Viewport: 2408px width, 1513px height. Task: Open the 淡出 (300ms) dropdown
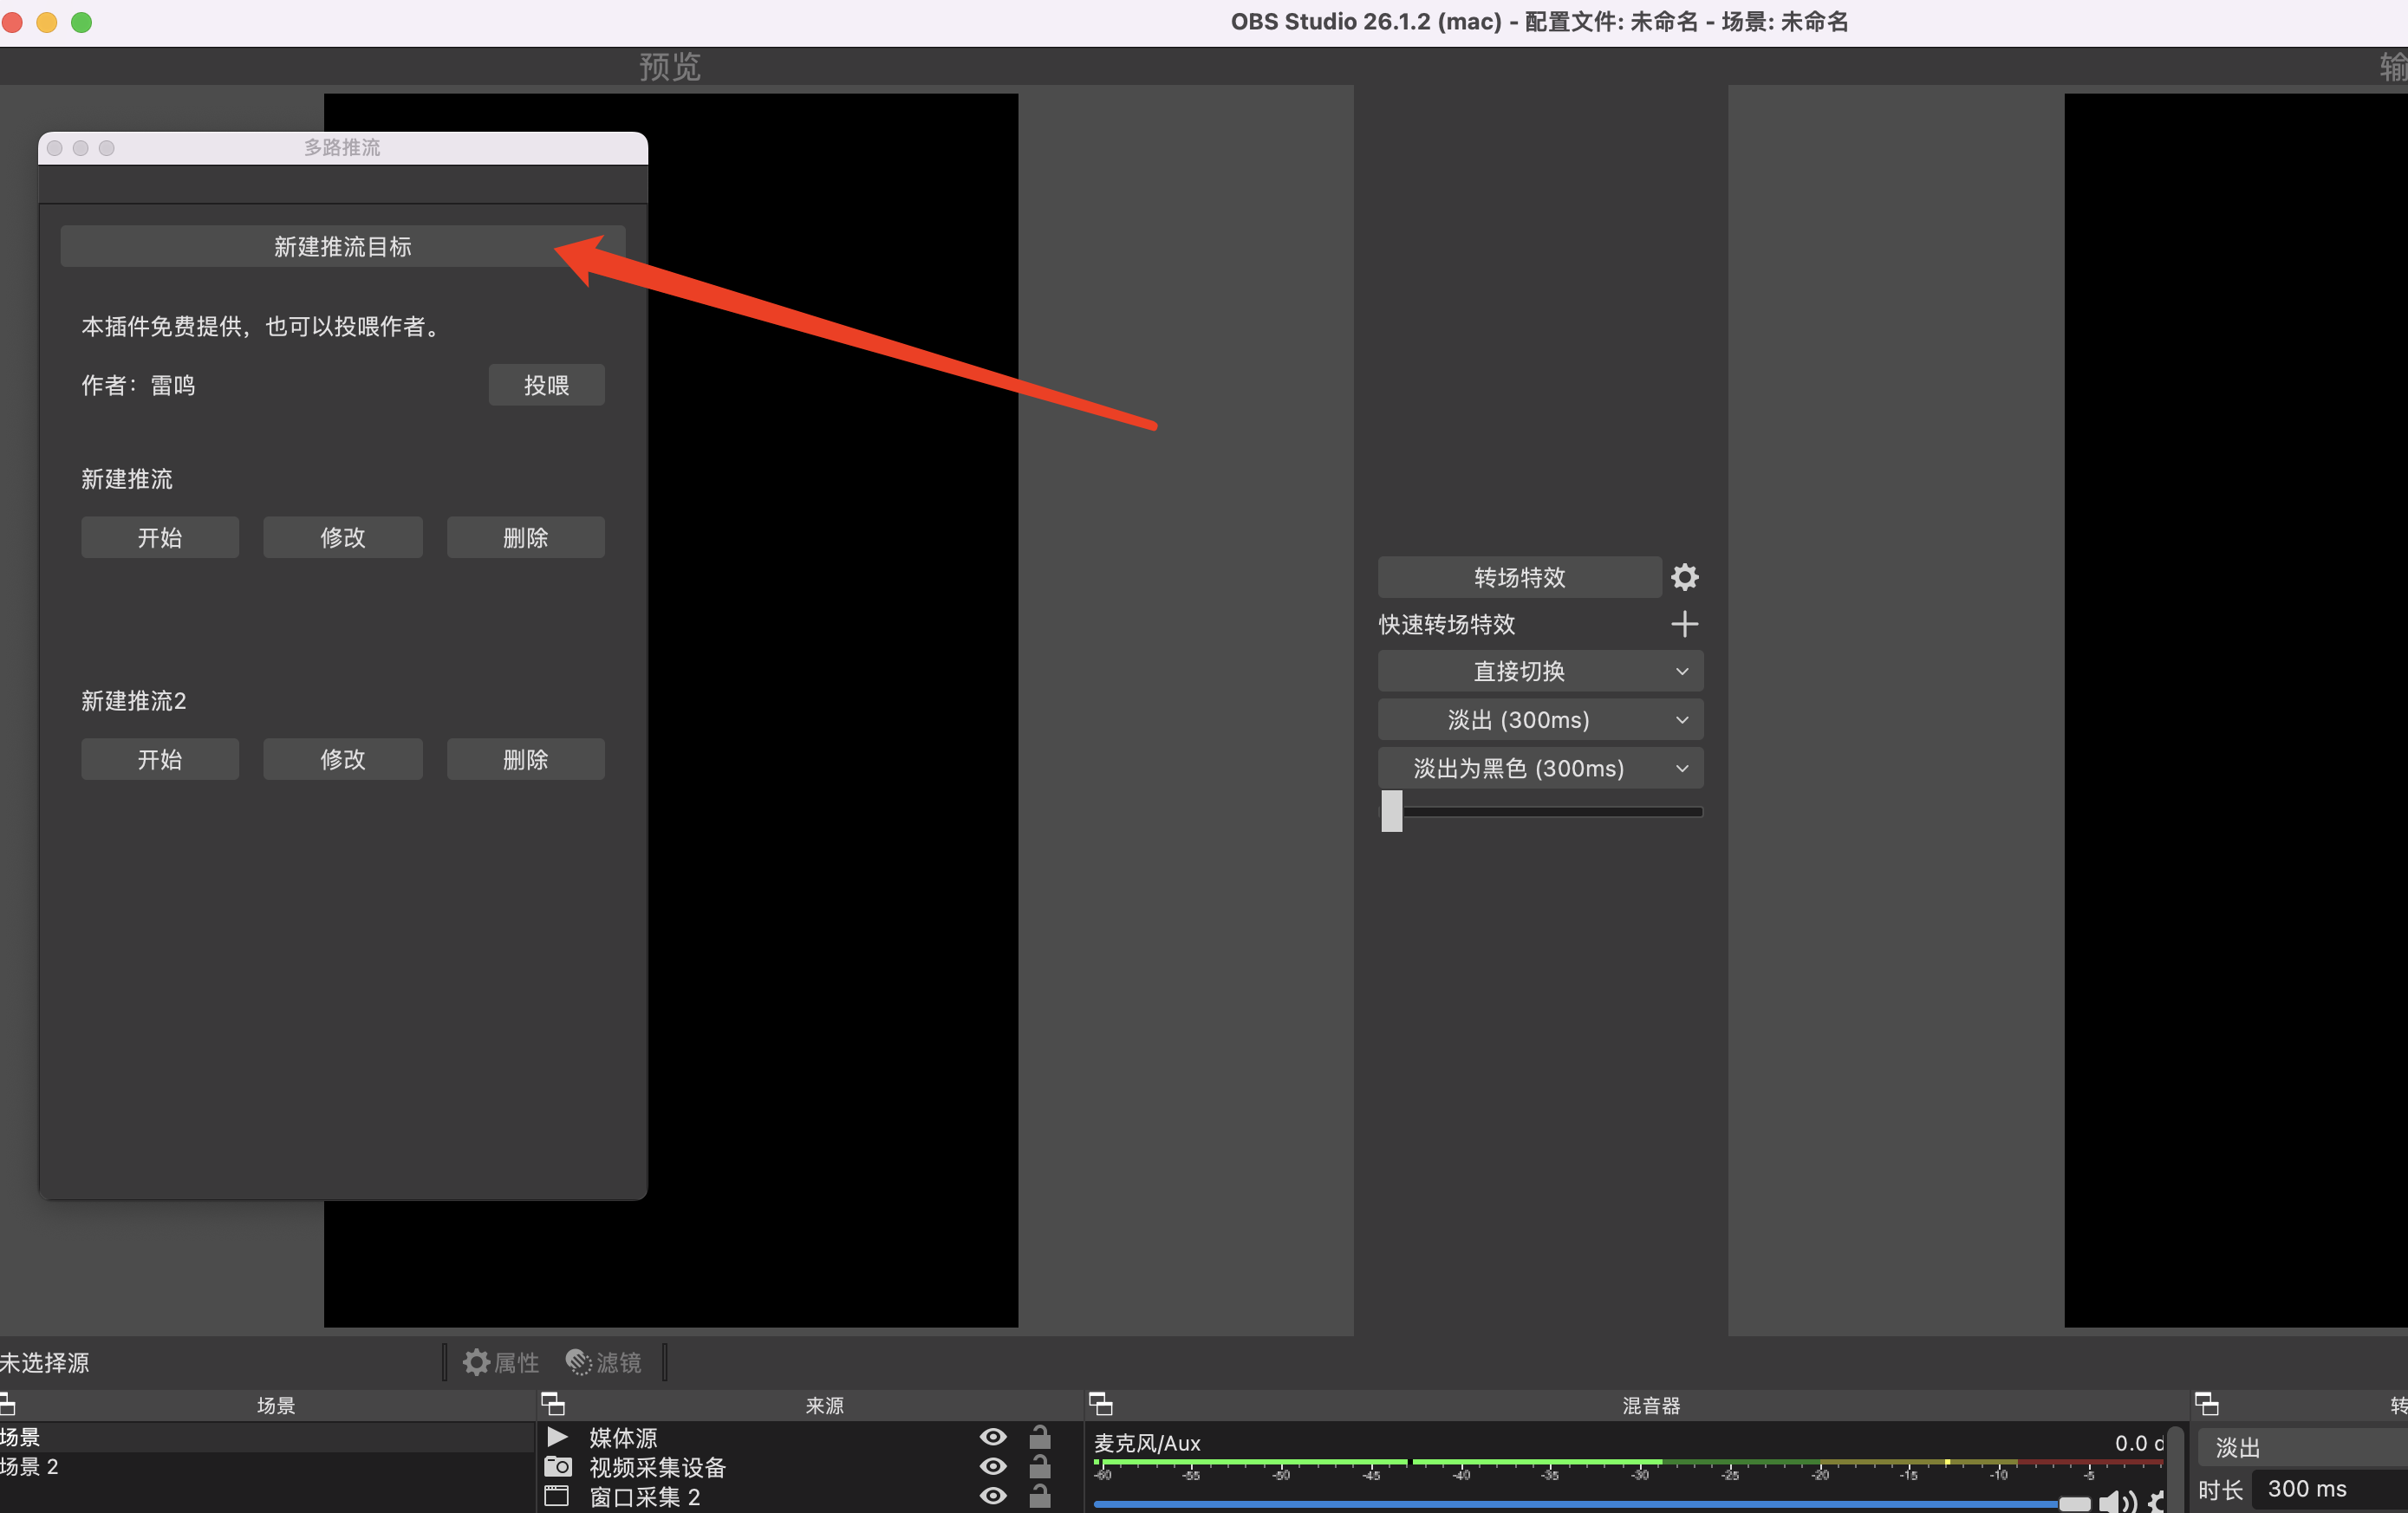pyautogui.click(x=1681, y=720)
